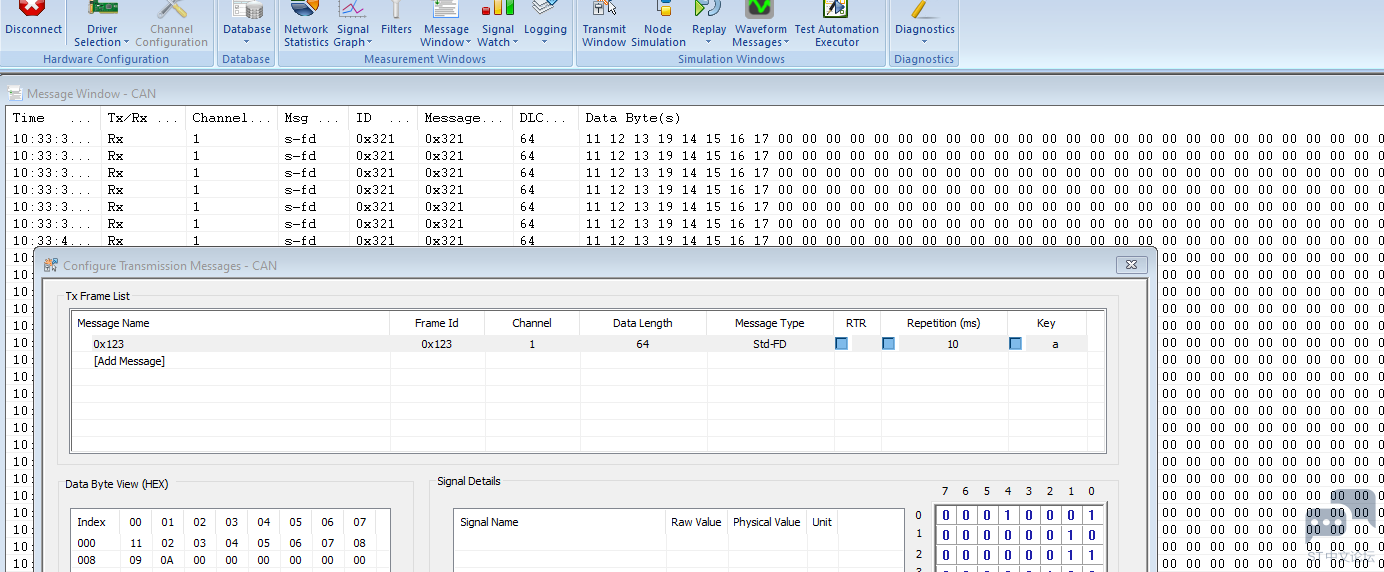The height and width of the screenshot is (572, 1384).
Task: Open the Signal Graph tool
Action: [x=352, y=24]
